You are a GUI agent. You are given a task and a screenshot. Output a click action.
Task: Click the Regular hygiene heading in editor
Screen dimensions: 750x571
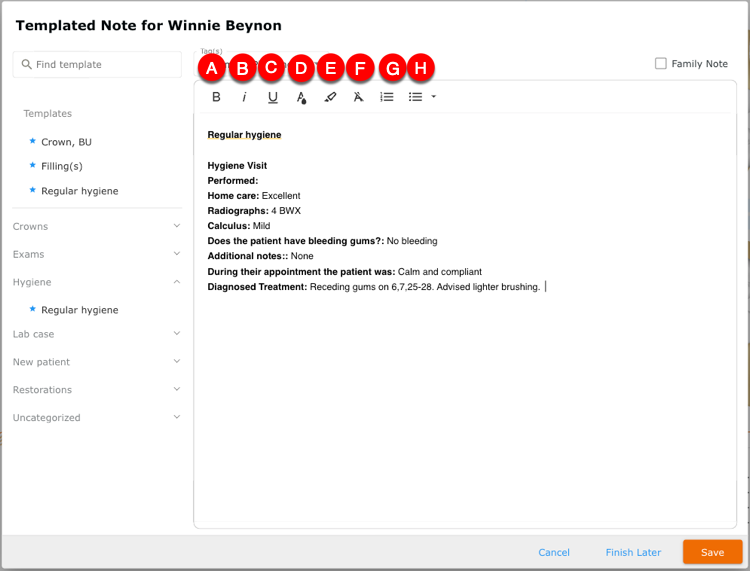pos(244,135)
